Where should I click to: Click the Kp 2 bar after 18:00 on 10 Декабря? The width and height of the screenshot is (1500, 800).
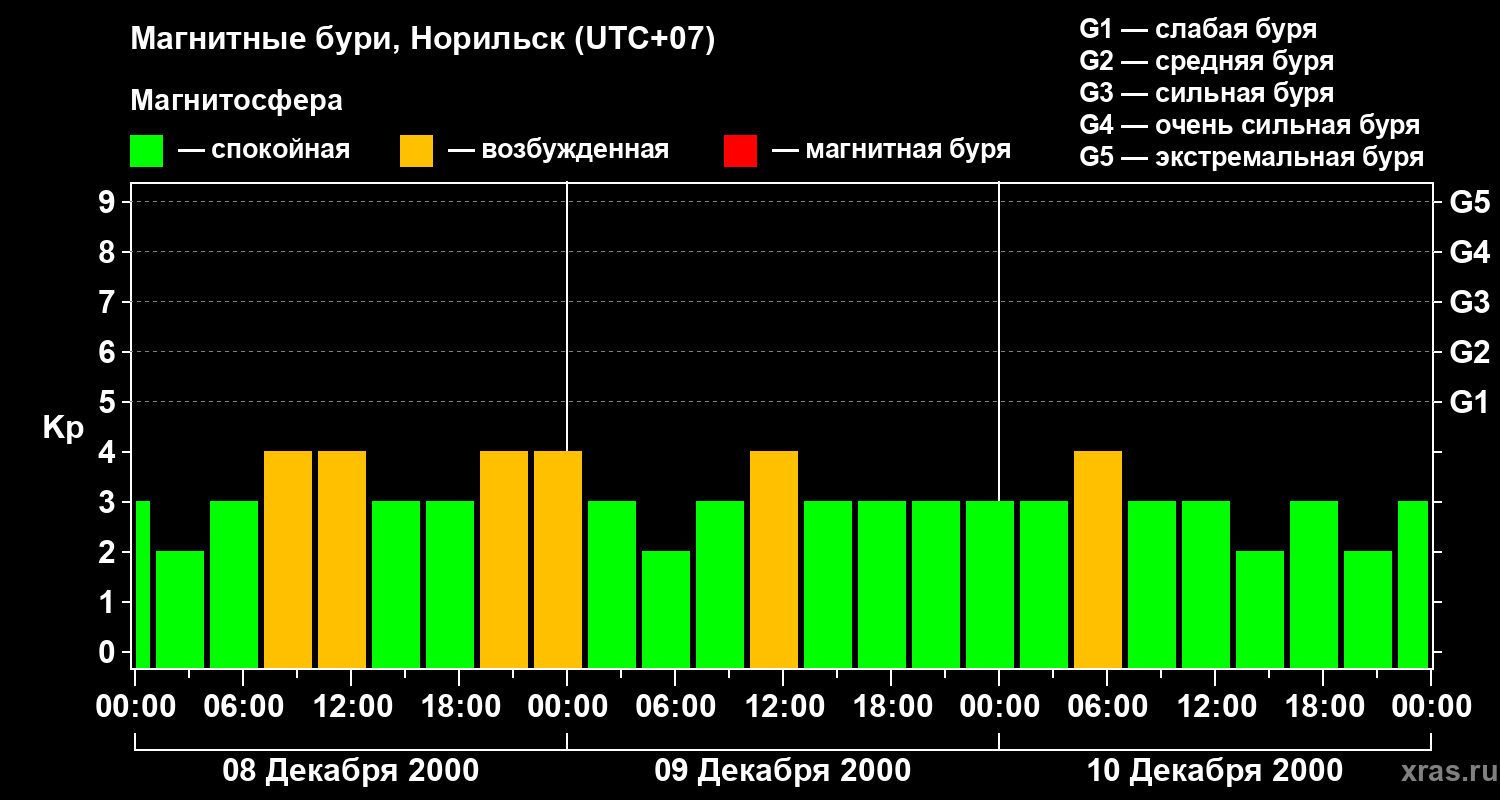point(1368,609)
